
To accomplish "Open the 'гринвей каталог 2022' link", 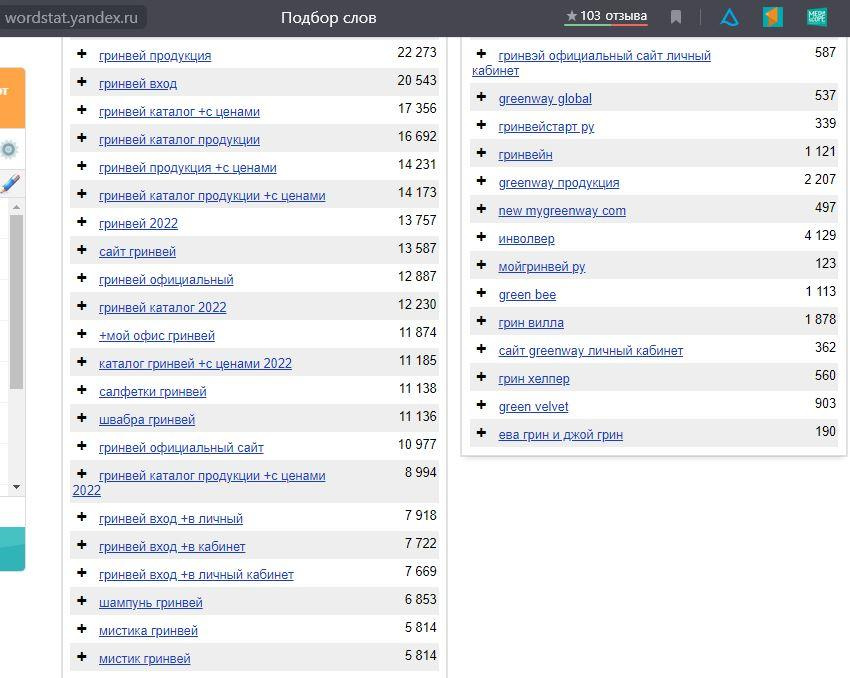I will click(x=162, y=307).
